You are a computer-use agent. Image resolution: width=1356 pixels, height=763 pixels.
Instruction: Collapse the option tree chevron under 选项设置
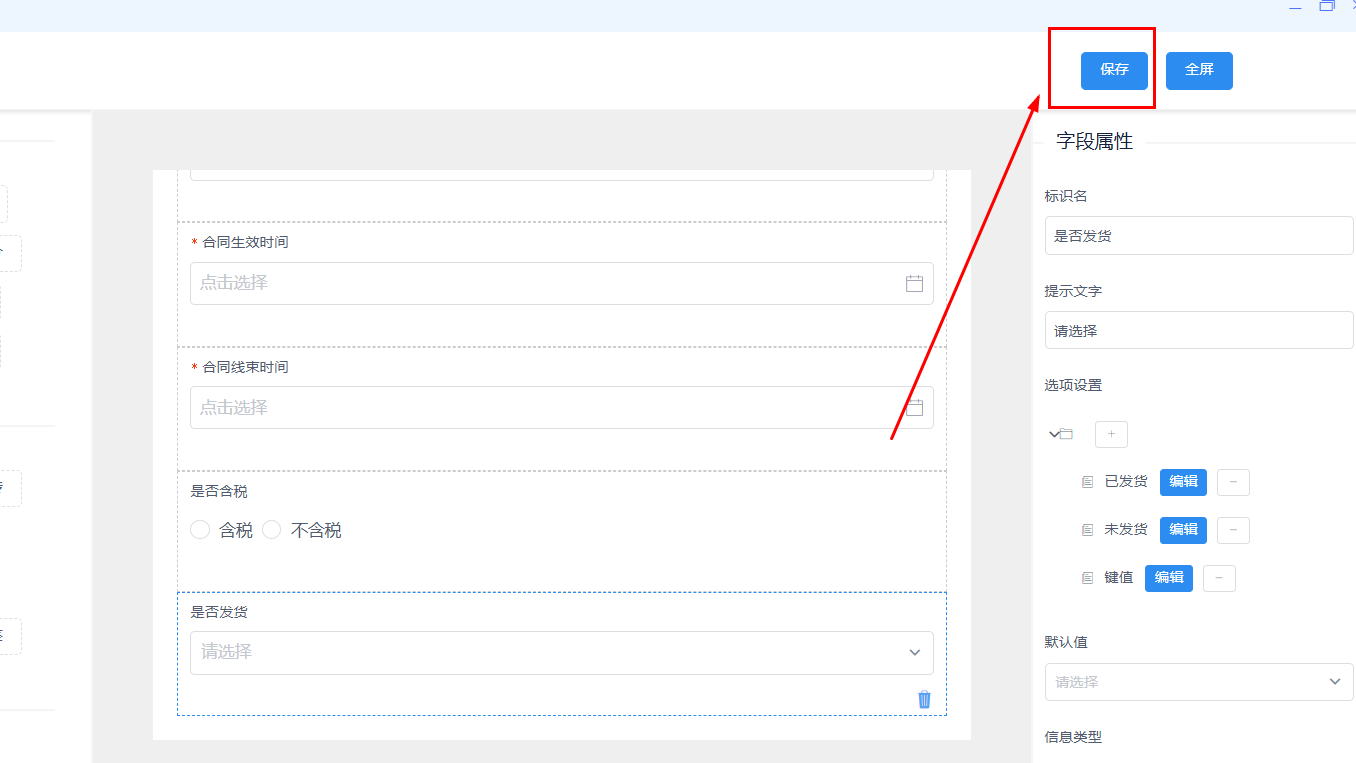coord(1053,434)
